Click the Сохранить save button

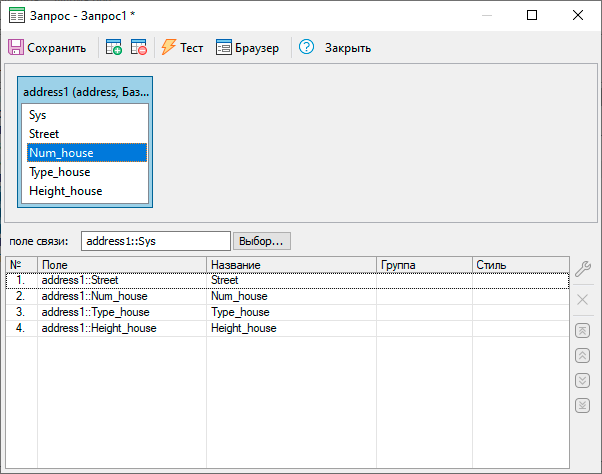tap(48, 47)
